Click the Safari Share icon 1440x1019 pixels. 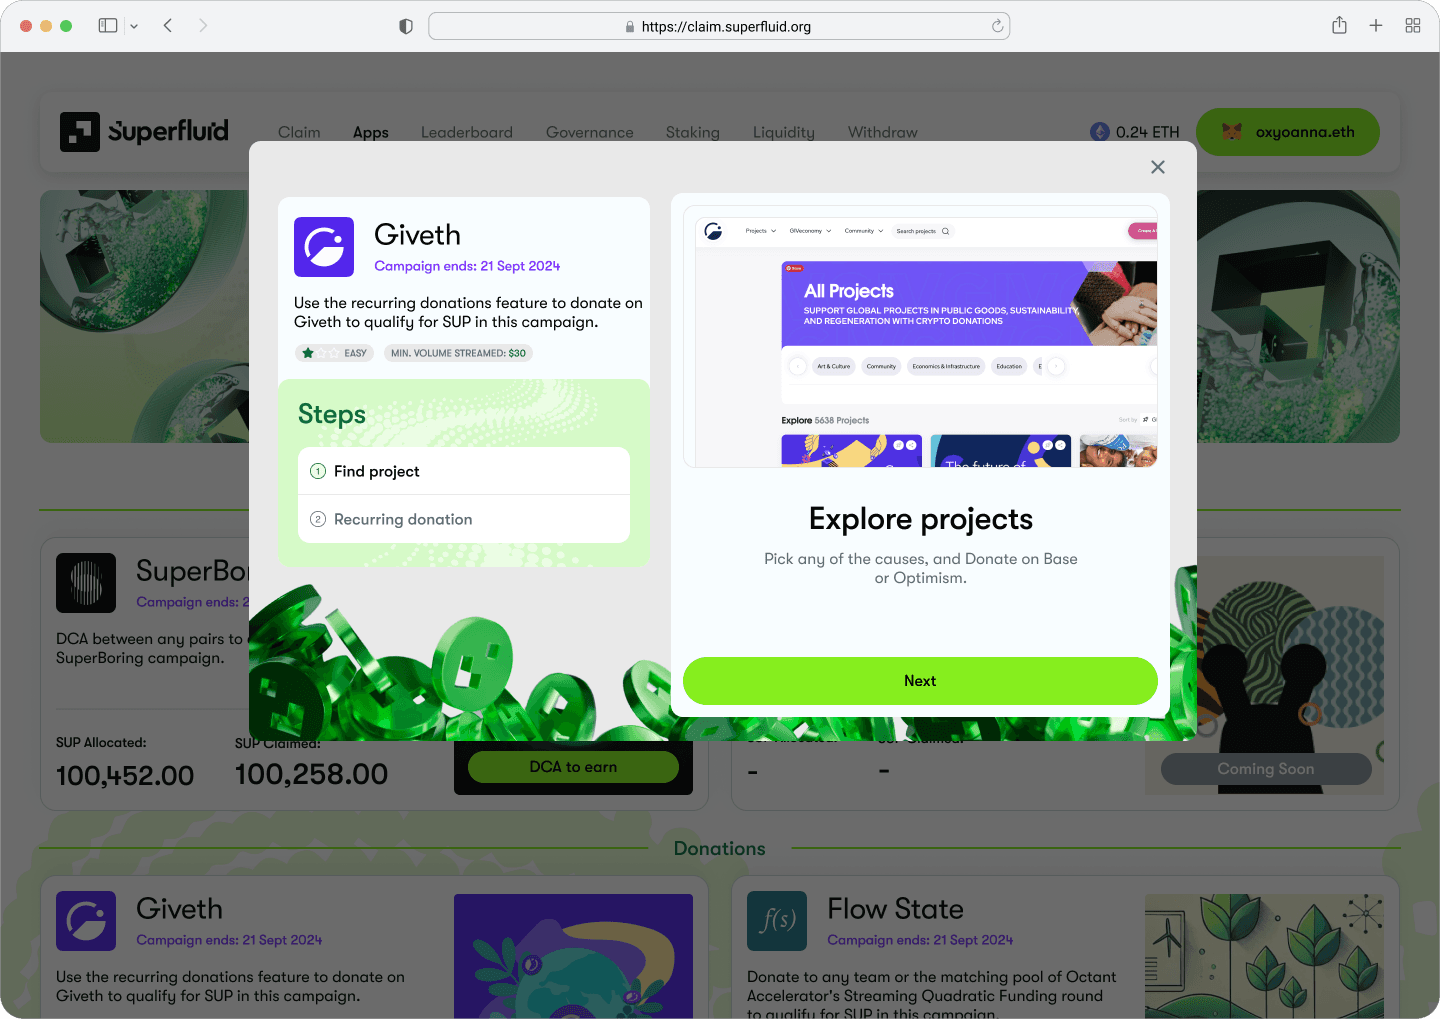click(x=1339, y=25)
